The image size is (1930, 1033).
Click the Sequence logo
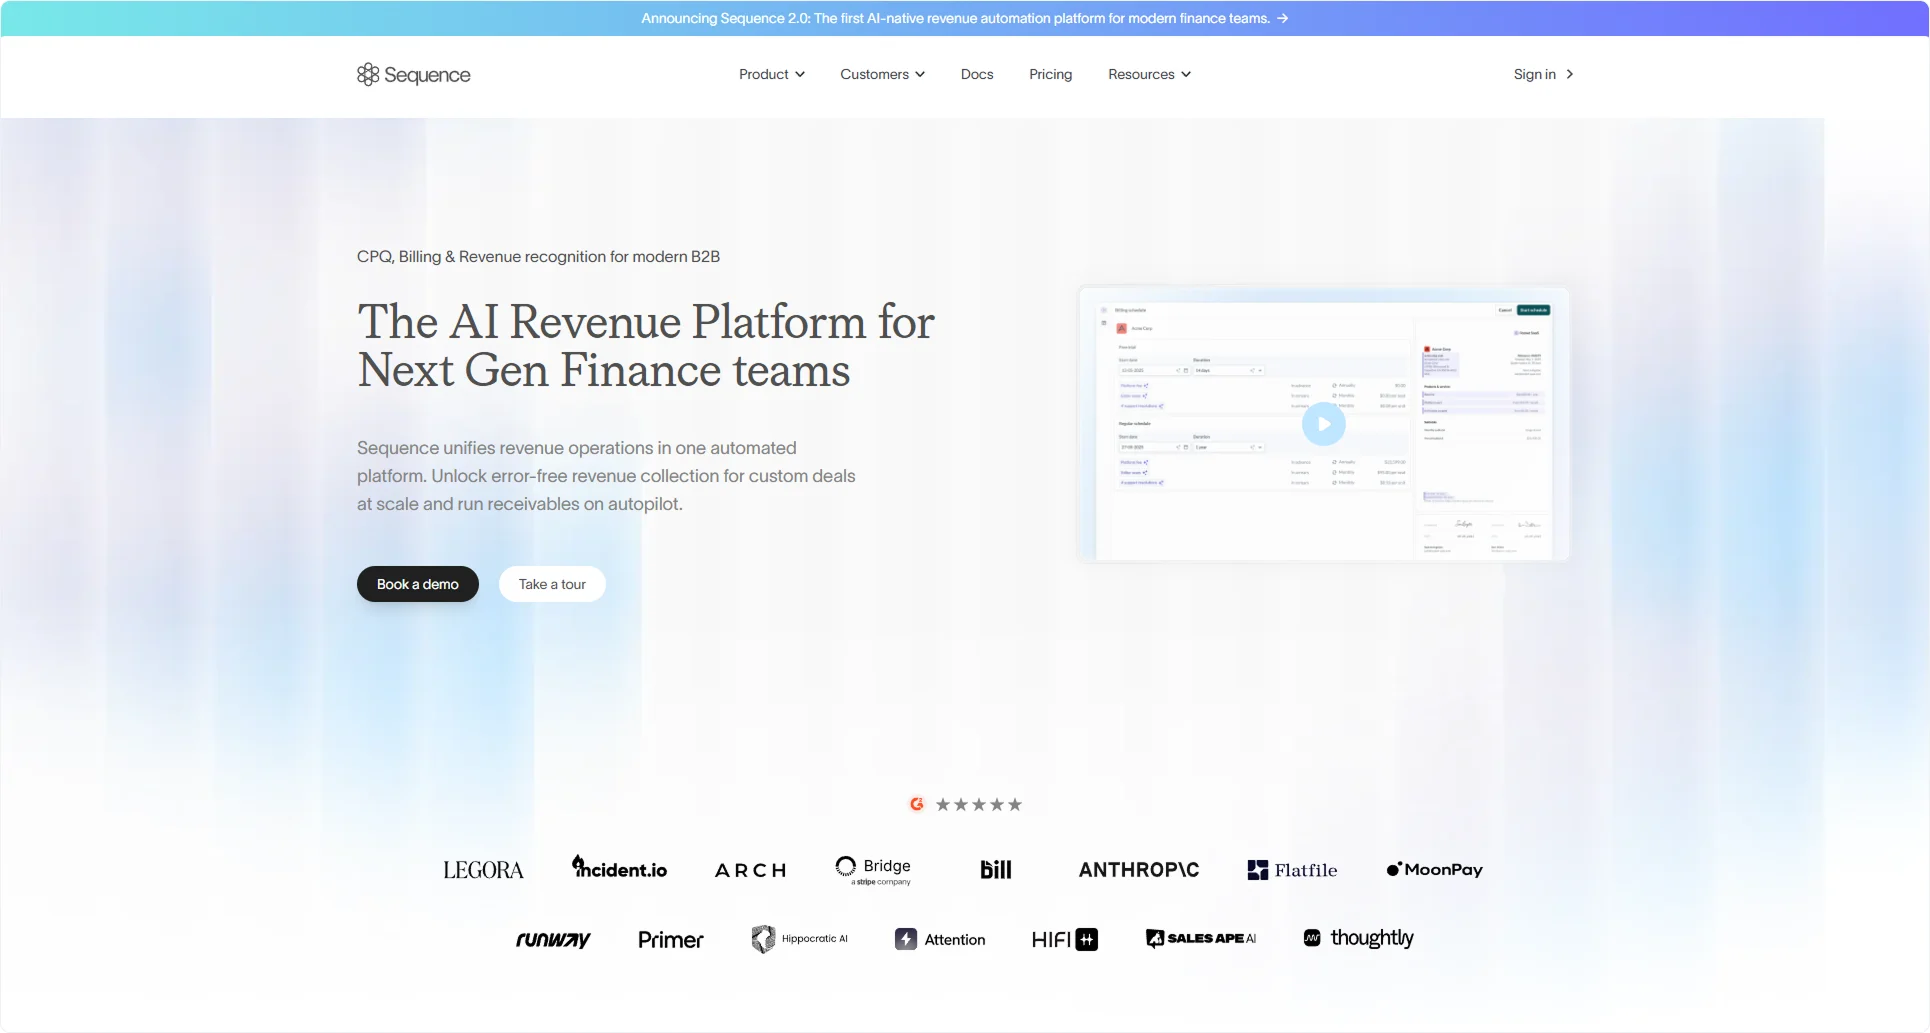[413, 74]
